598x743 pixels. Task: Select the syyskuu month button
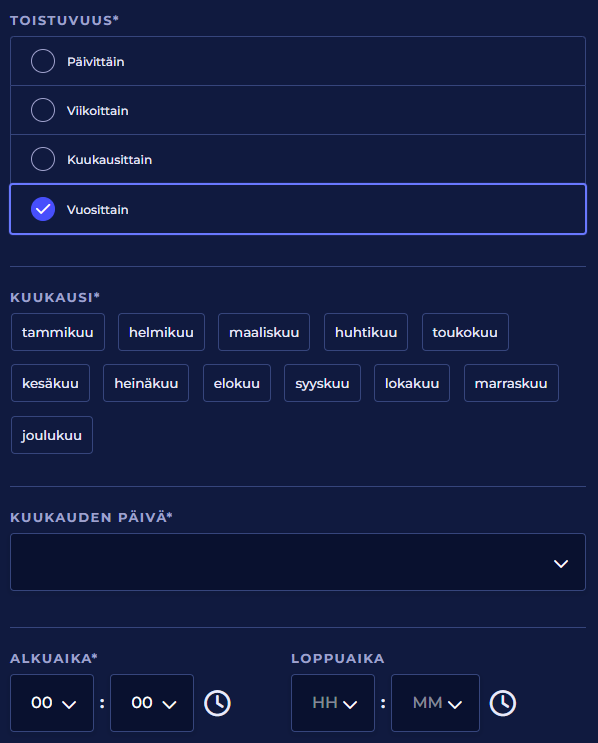[322, 383]
